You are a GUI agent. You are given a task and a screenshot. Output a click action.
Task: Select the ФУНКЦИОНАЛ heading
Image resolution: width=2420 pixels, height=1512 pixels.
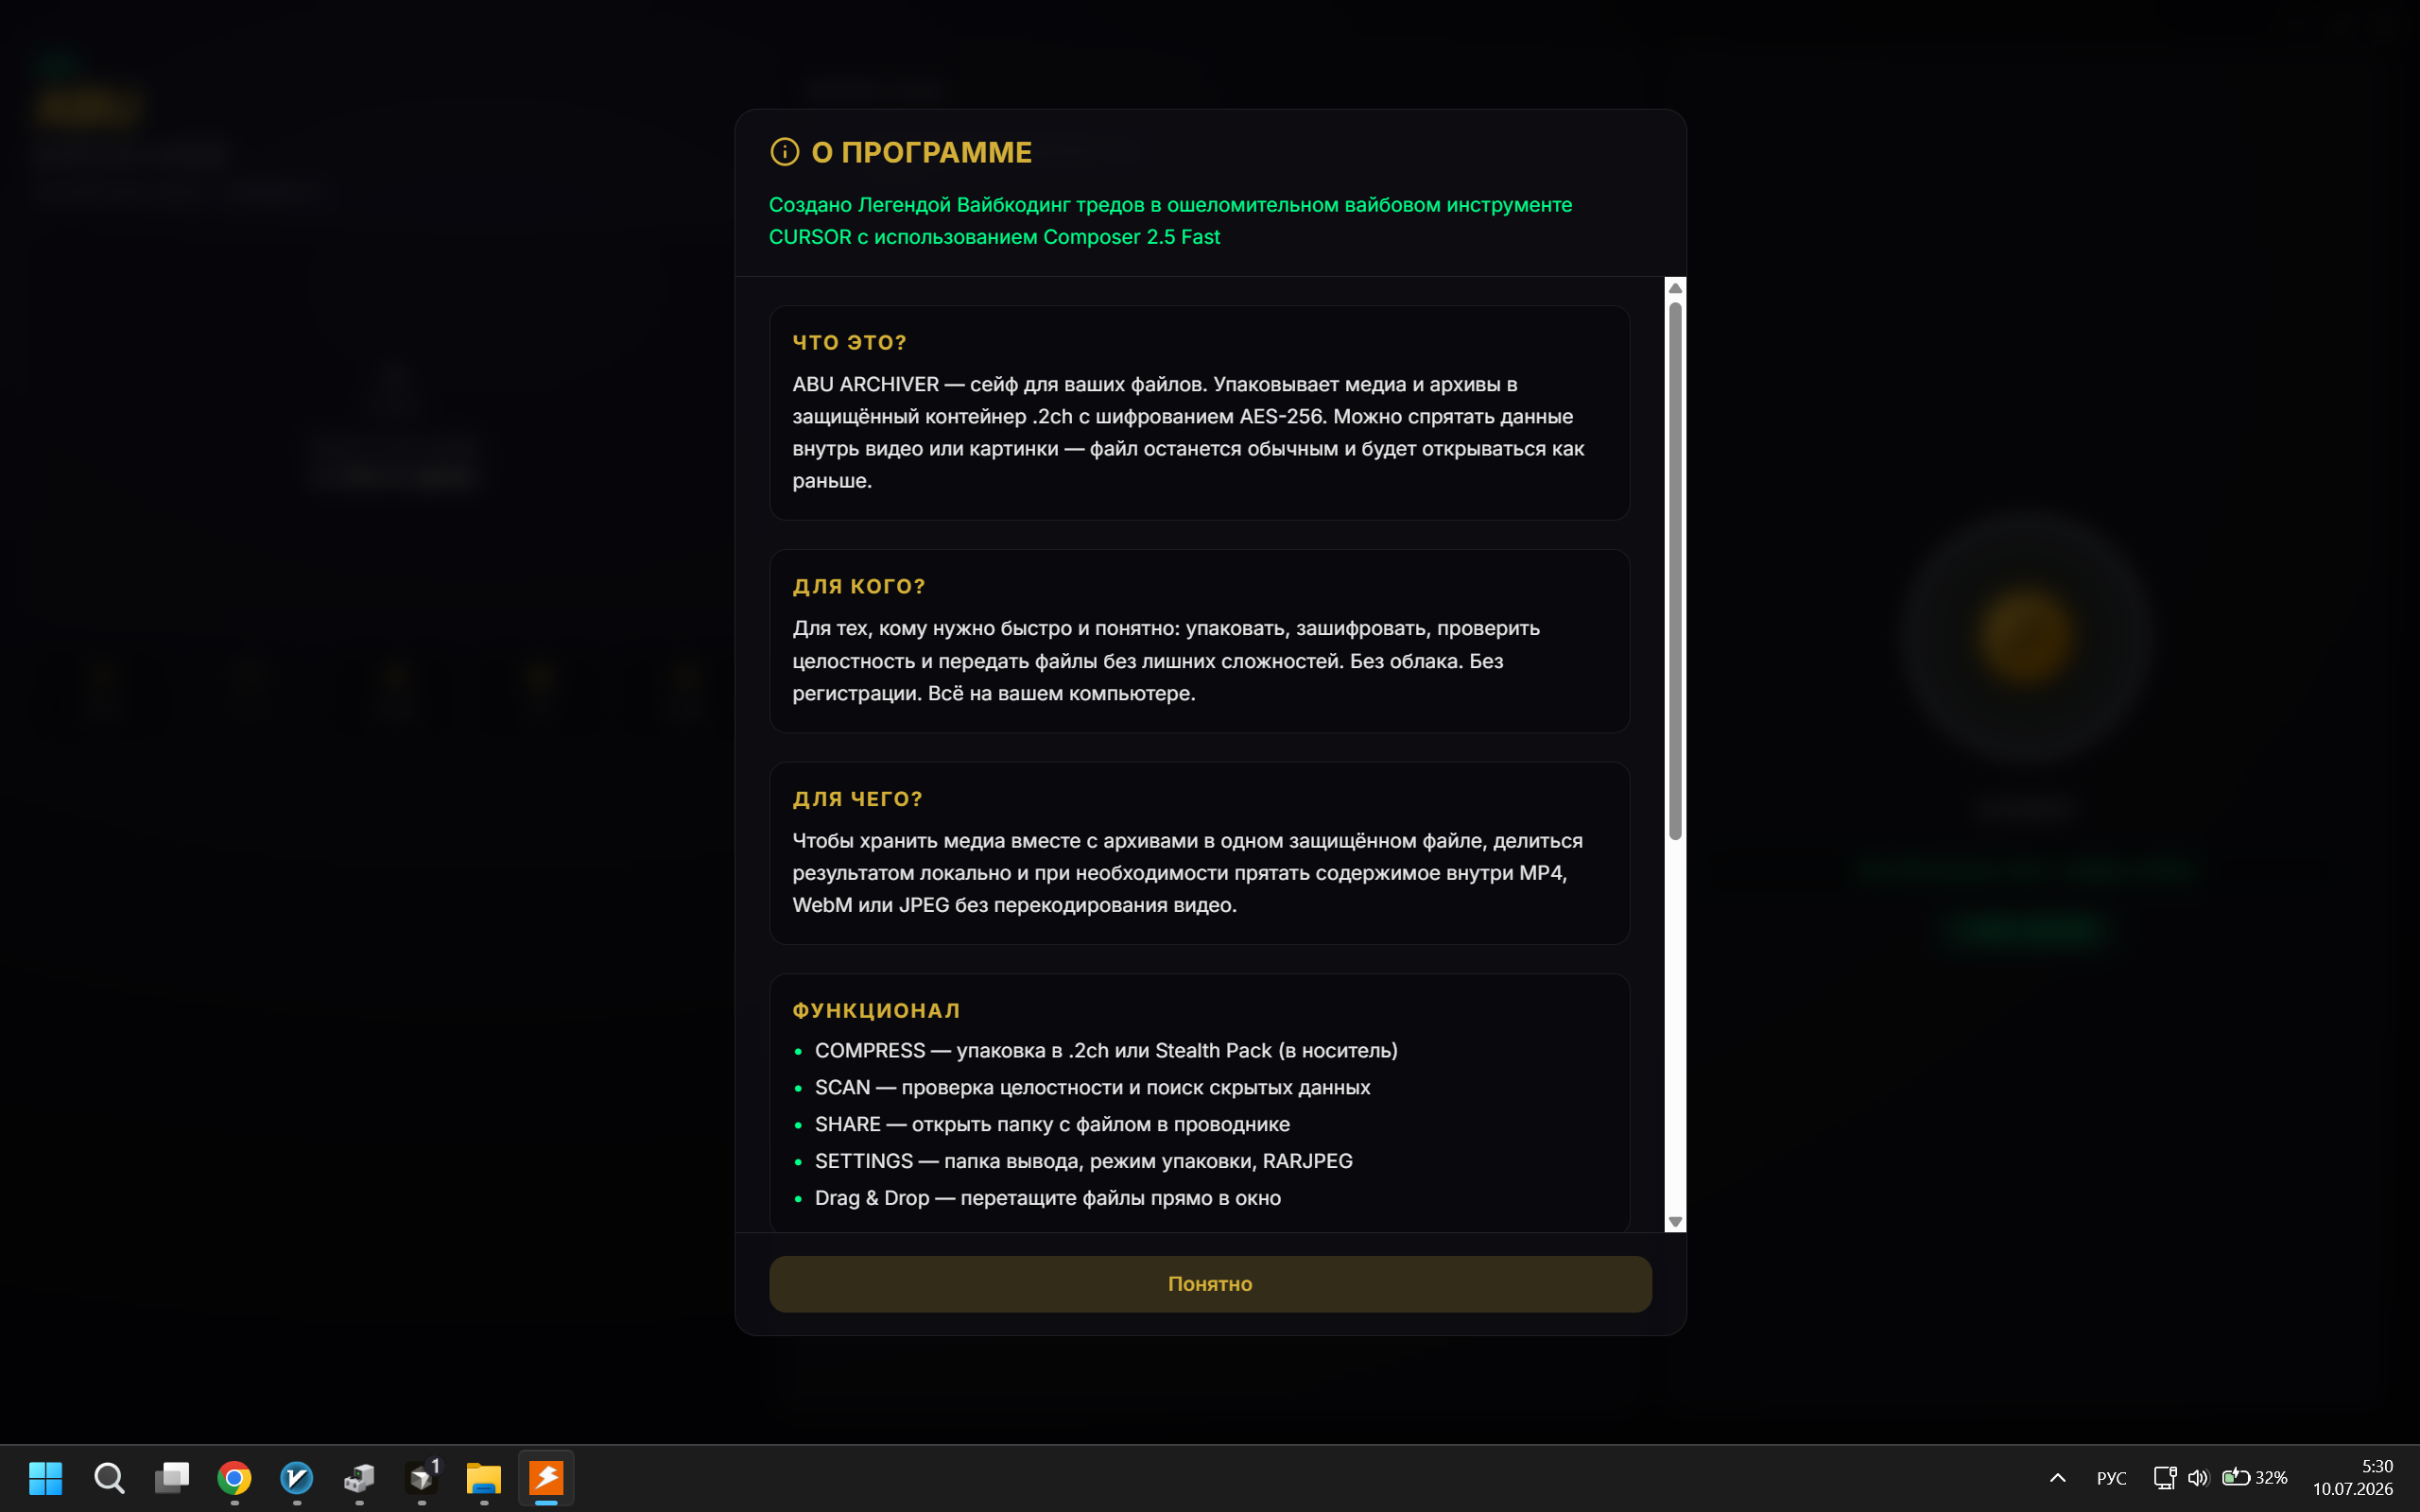(876, 1011)
